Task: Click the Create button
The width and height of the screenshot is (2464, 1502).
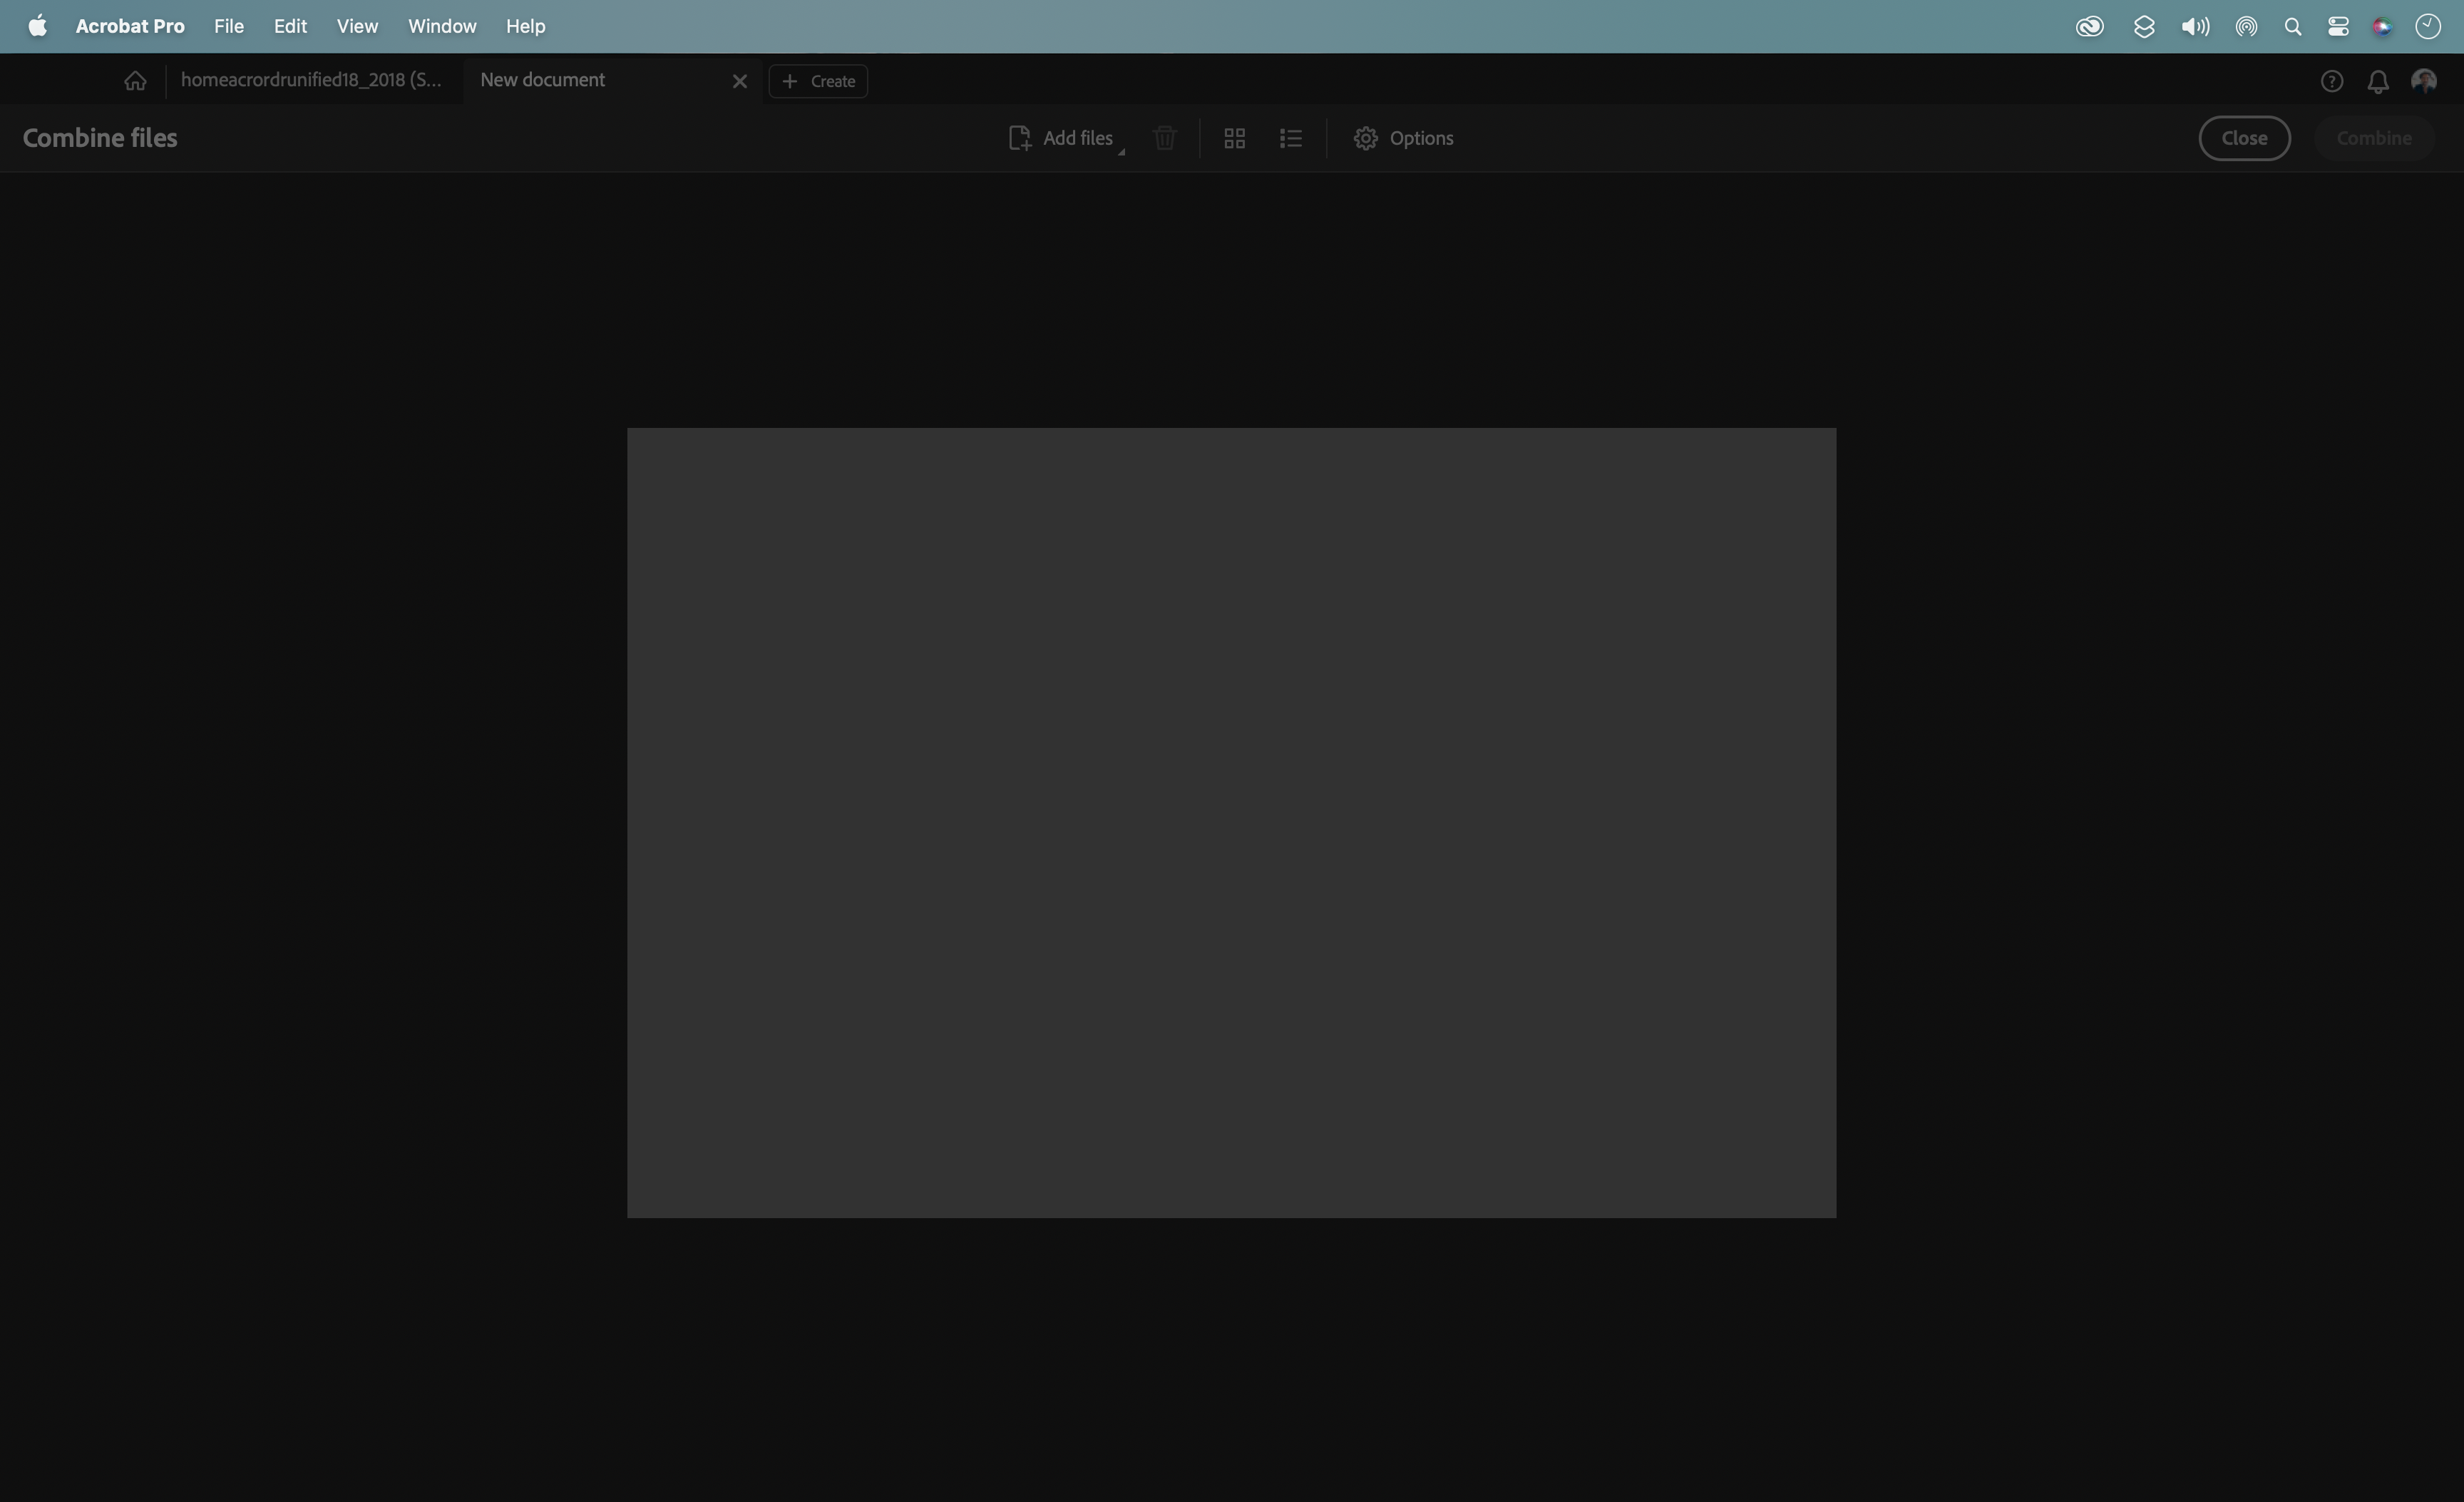Action: tap(818, 81)
